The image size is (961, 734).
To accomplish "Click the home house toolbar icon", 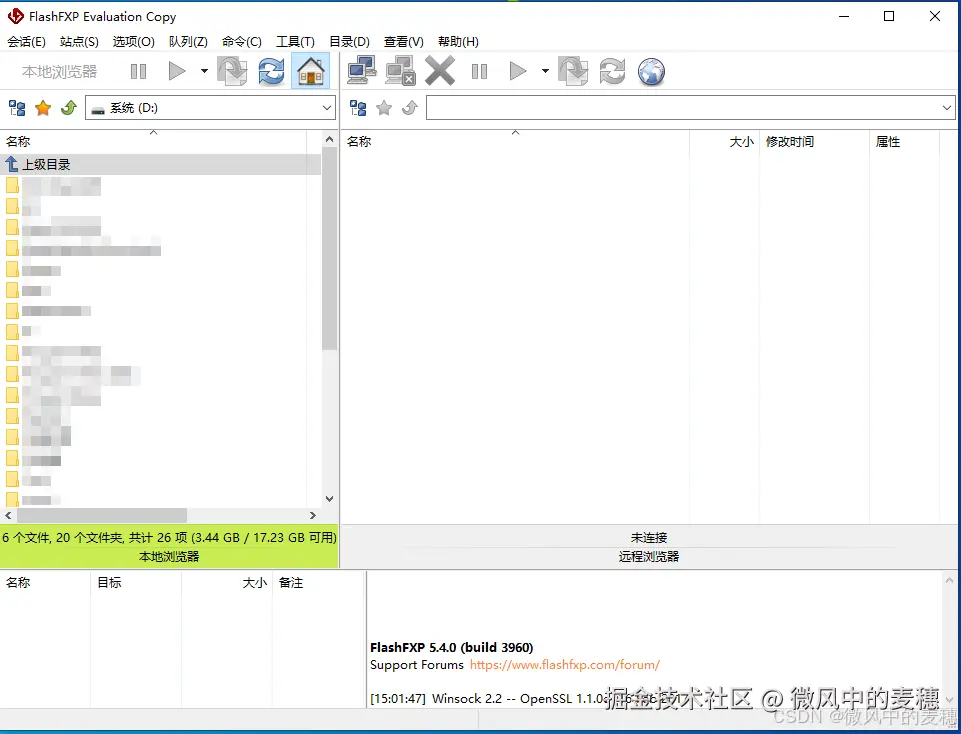I will click(x=310, y=71).
